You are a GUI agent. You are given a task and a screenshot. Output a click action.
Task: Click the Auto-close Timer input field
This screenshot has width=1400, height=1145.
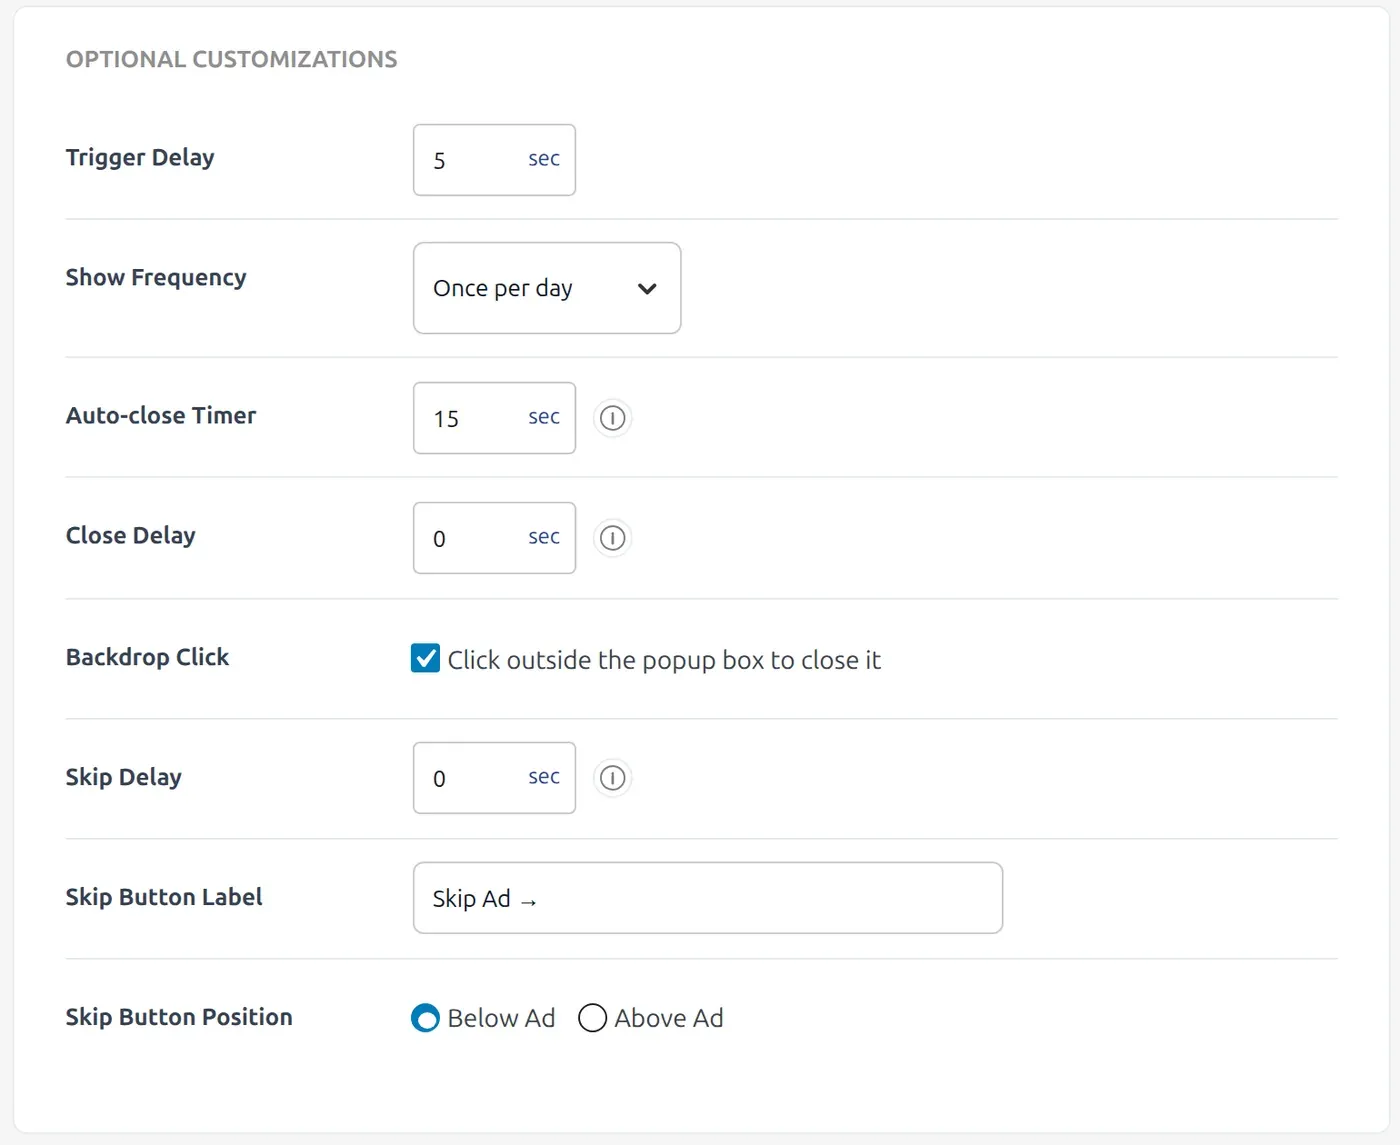click(x=494, y=418)
